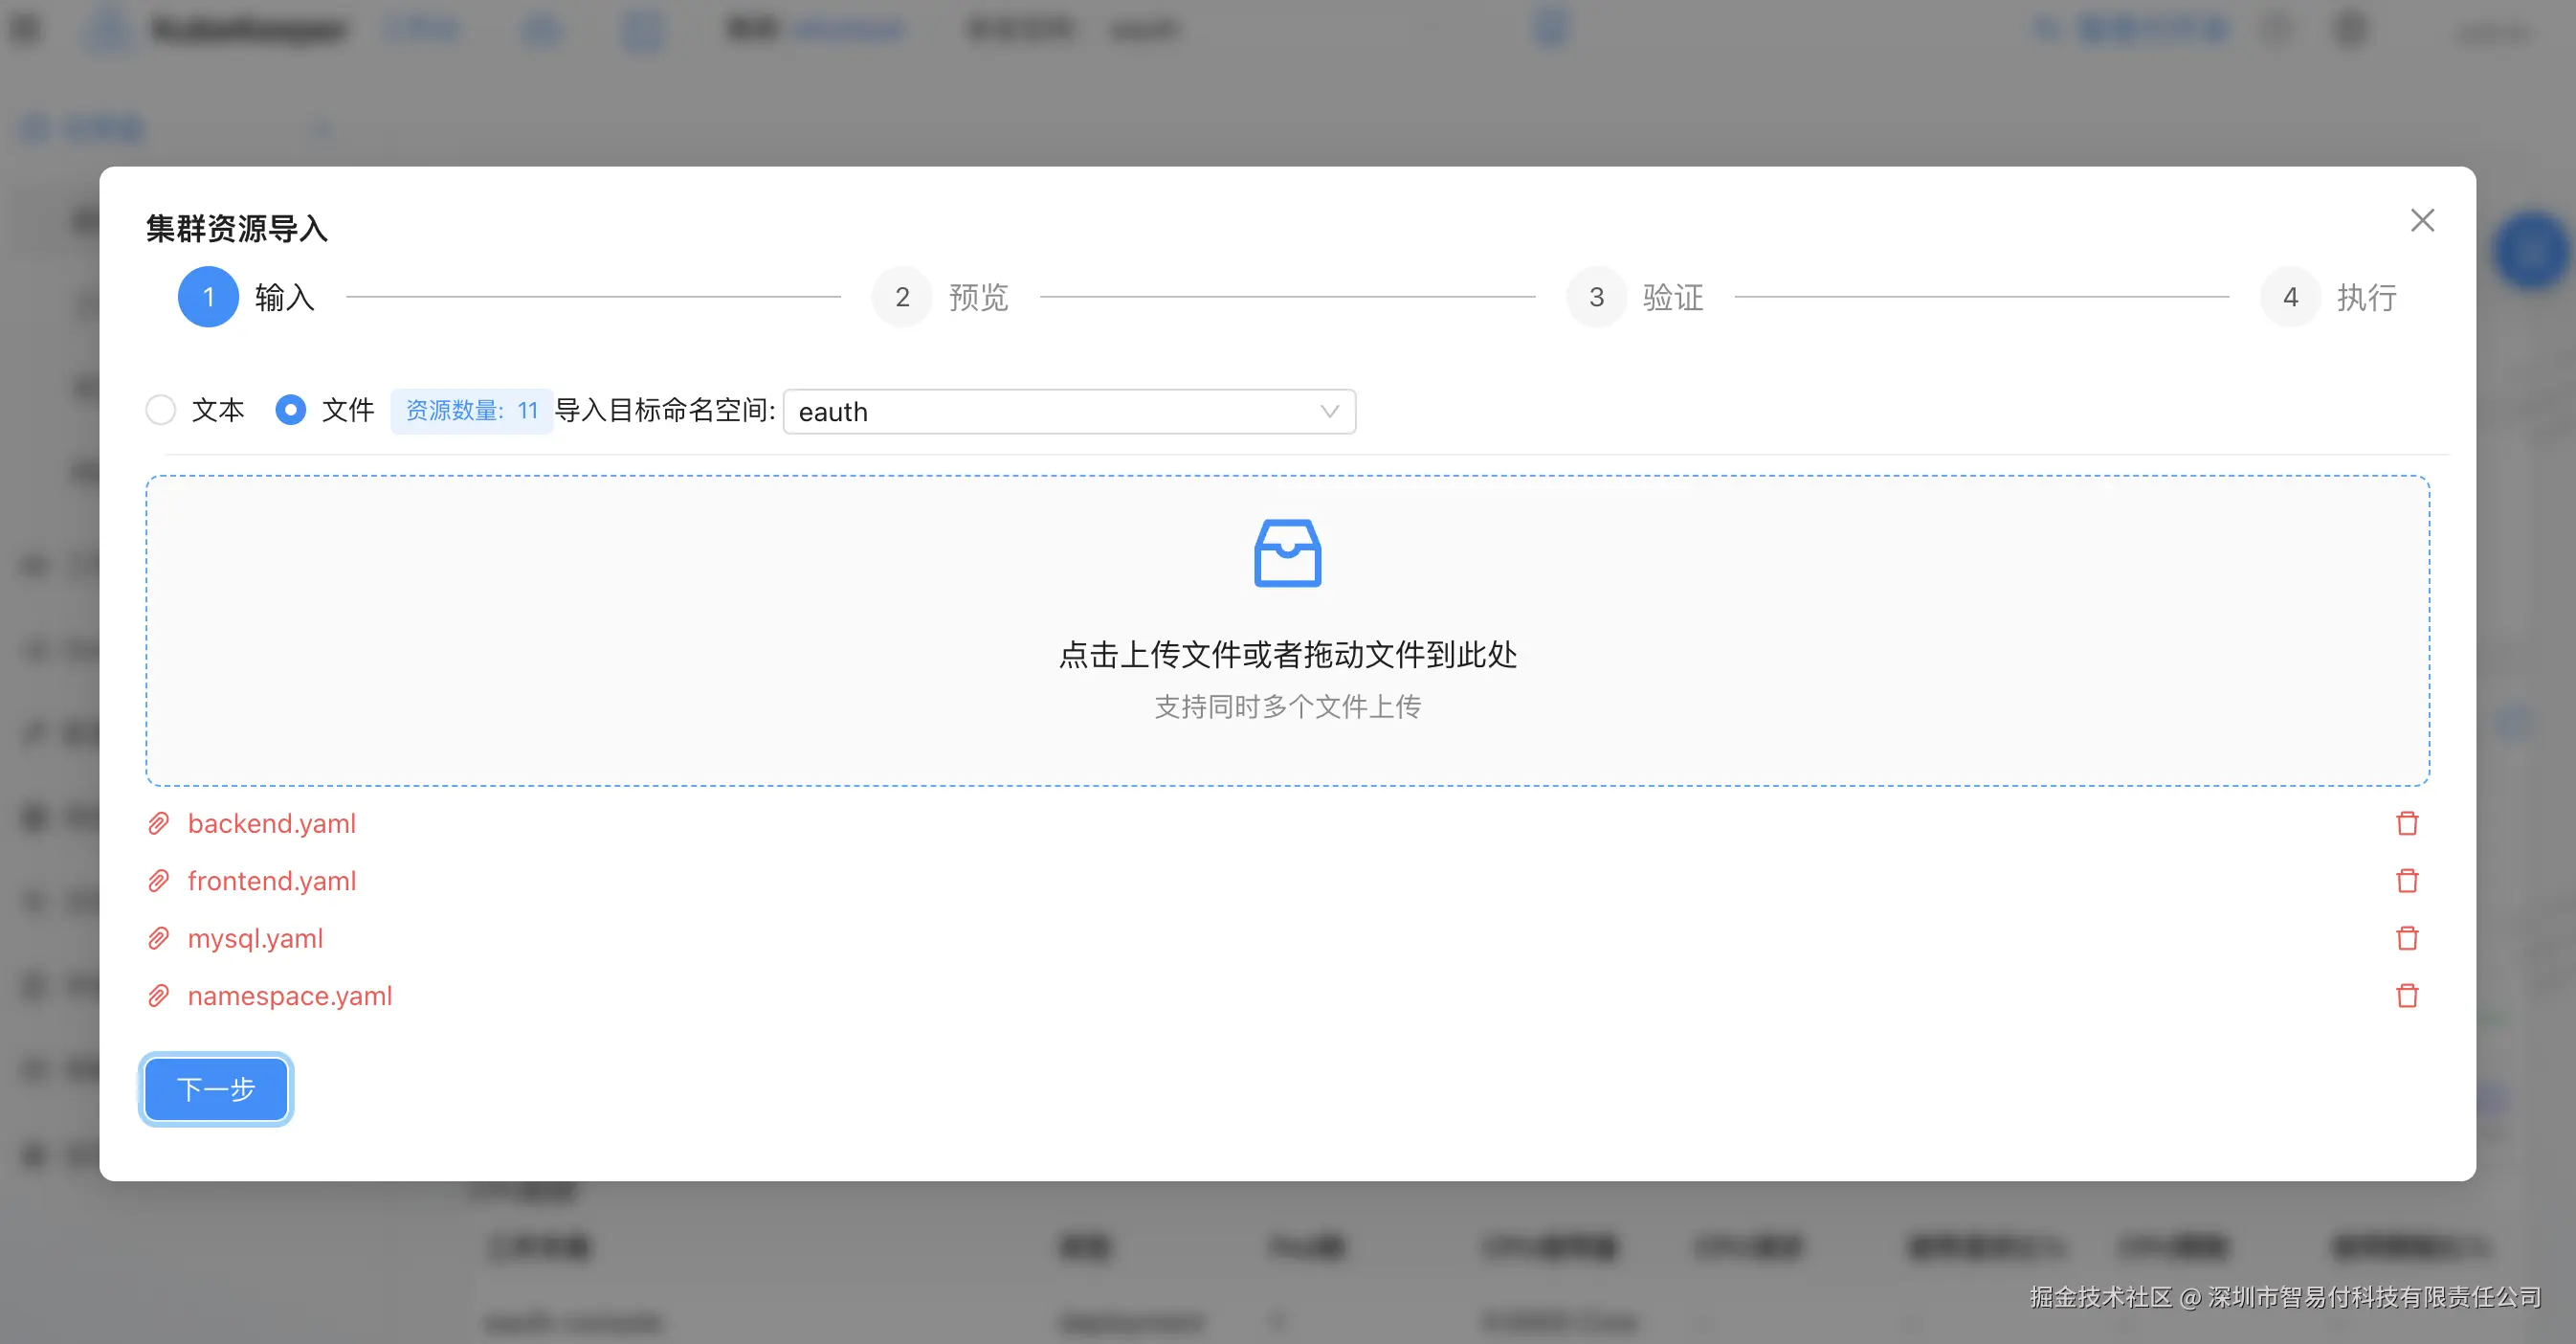Delete namespace.yaml using its trash icon
The width and height of the screenshot is (2576, 1344).
point(2408,995)
